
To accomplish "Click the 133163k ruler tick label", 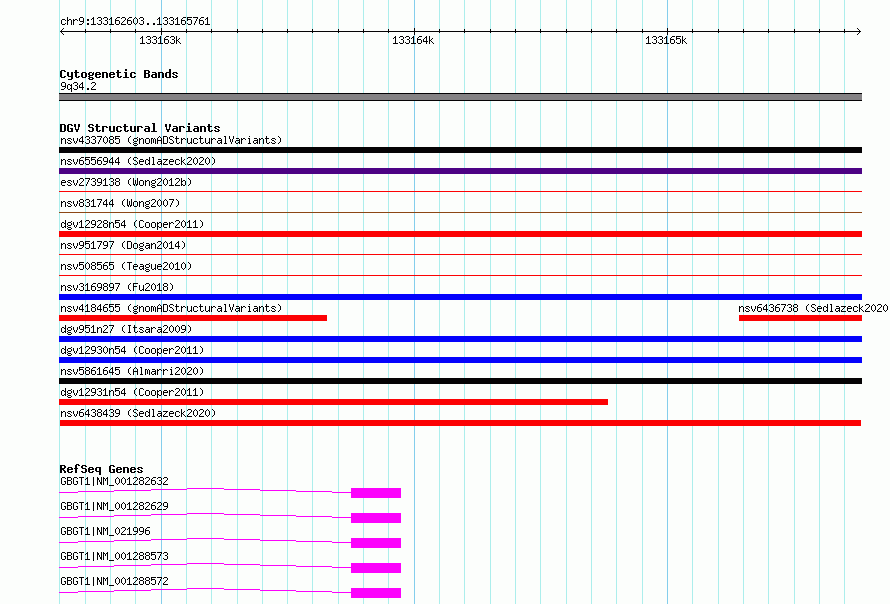I will pos(160,40).
